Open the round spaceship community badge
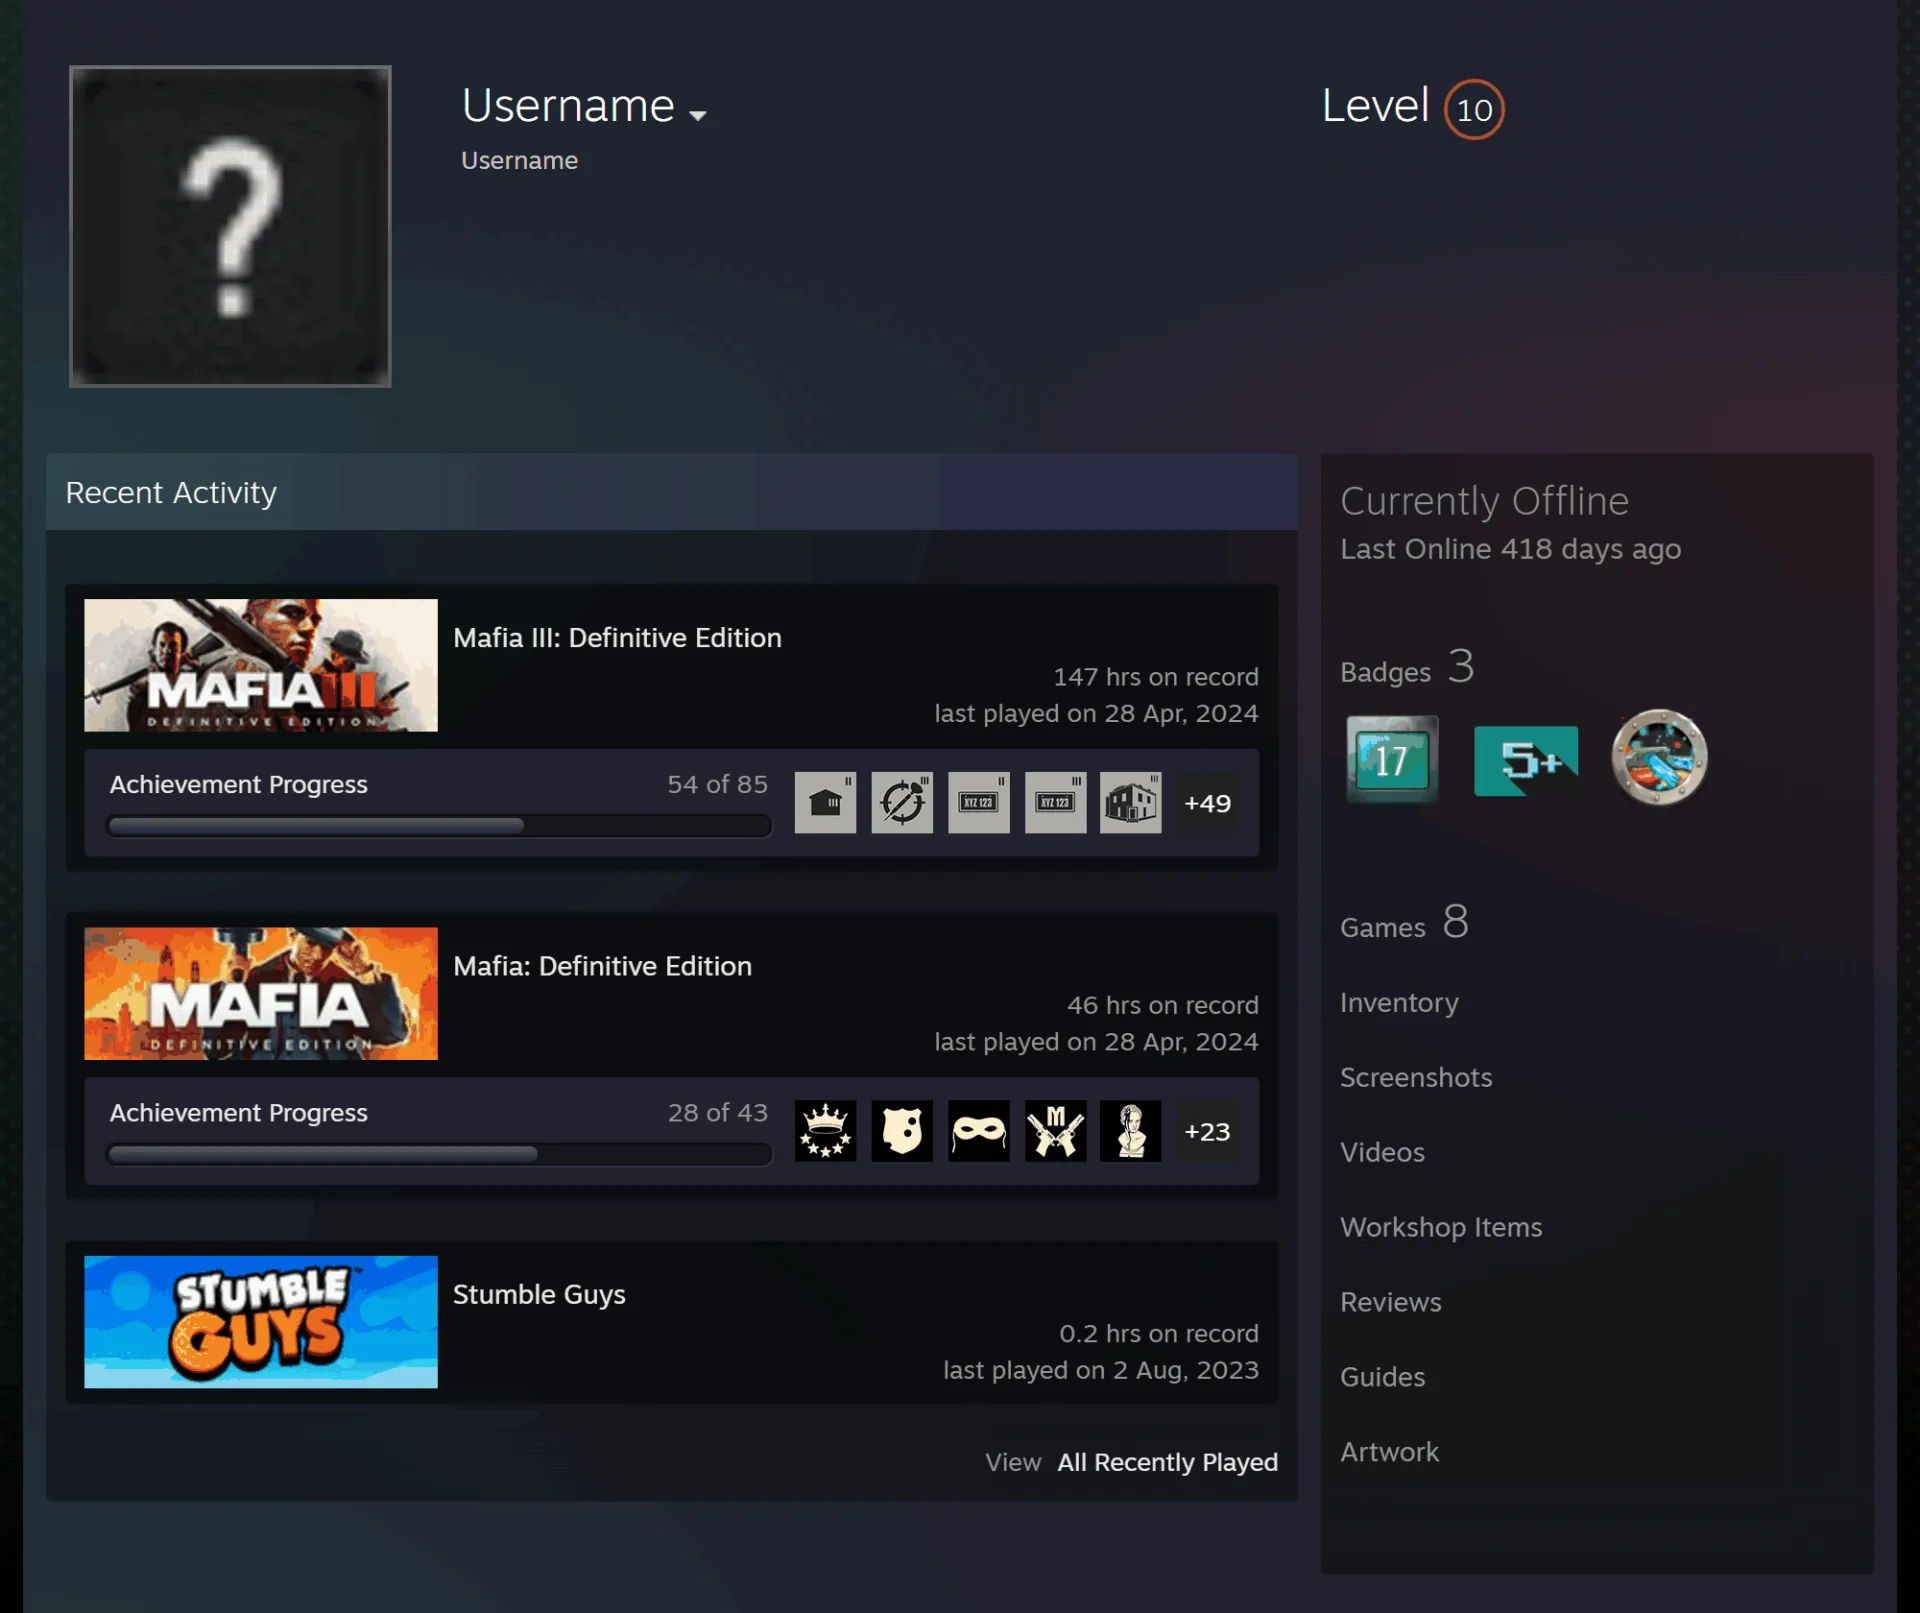The width and height of the screenshot is (1920, 1613). click(1659, 757)
